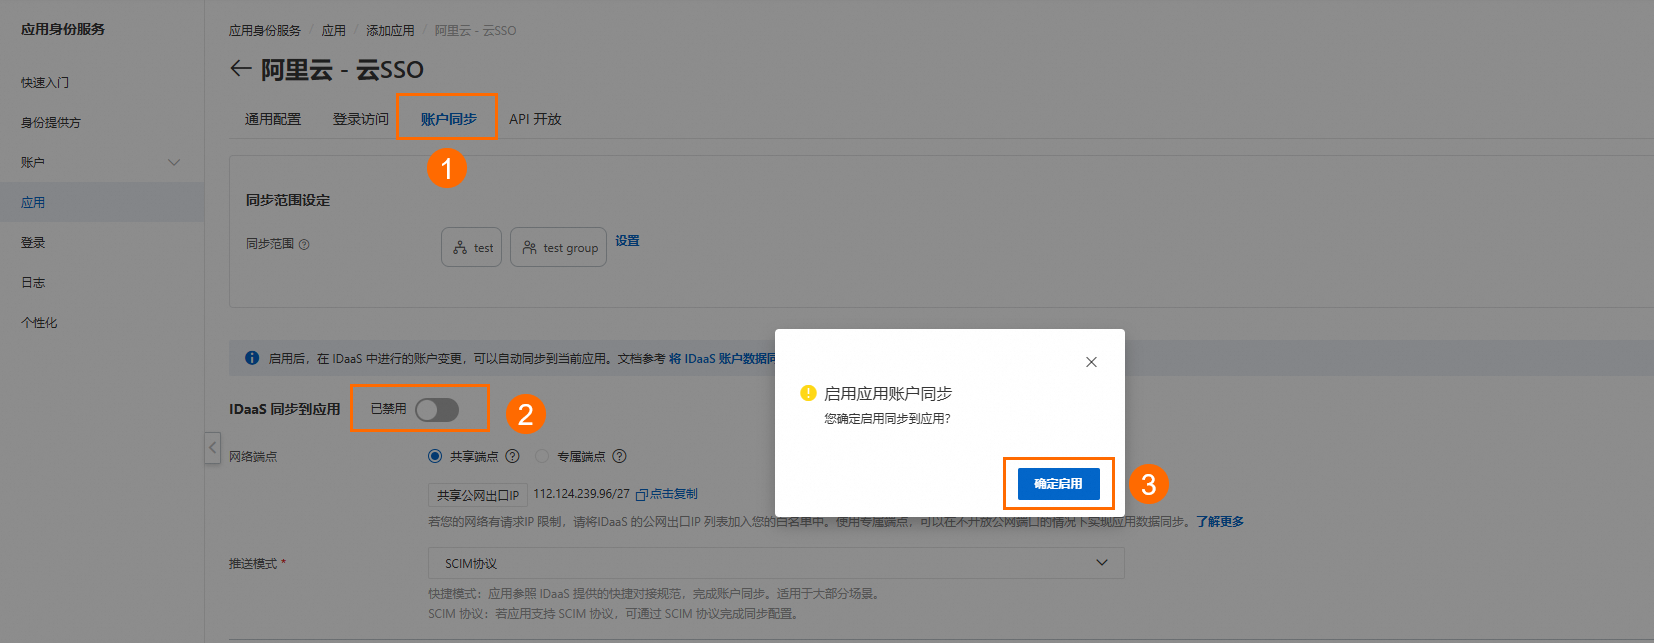Click the 应用身份服务 sidebar title

(x=63, y=29)
